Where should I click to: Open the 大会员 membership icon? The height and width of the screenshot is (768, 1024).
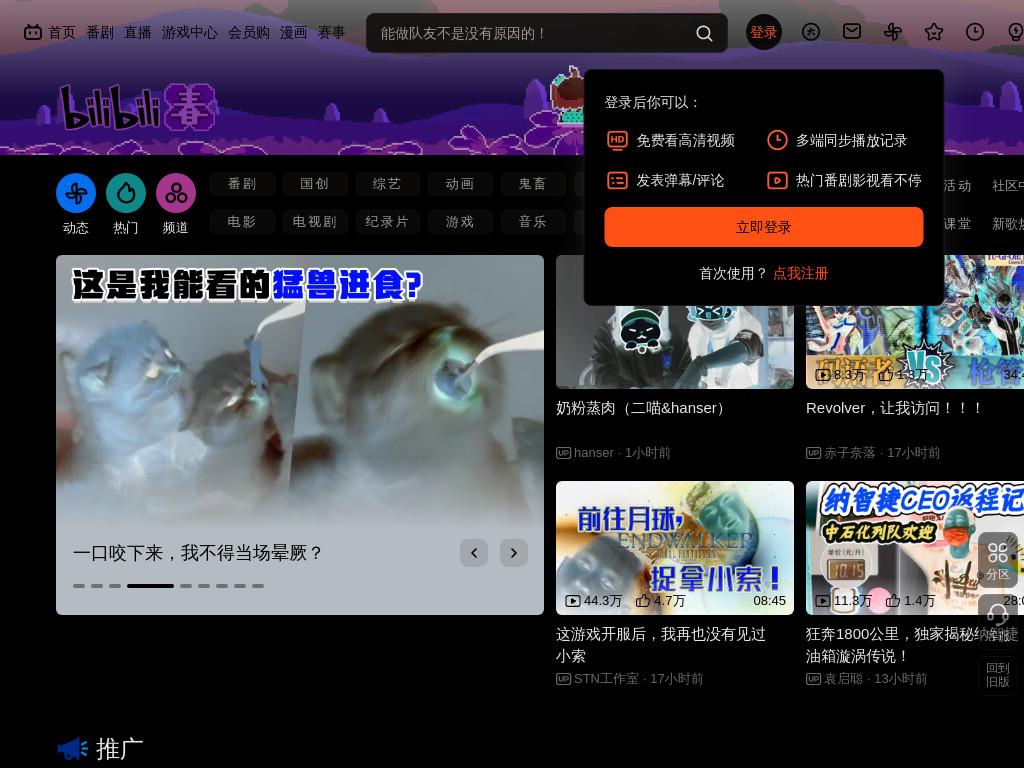coord(810,31)
